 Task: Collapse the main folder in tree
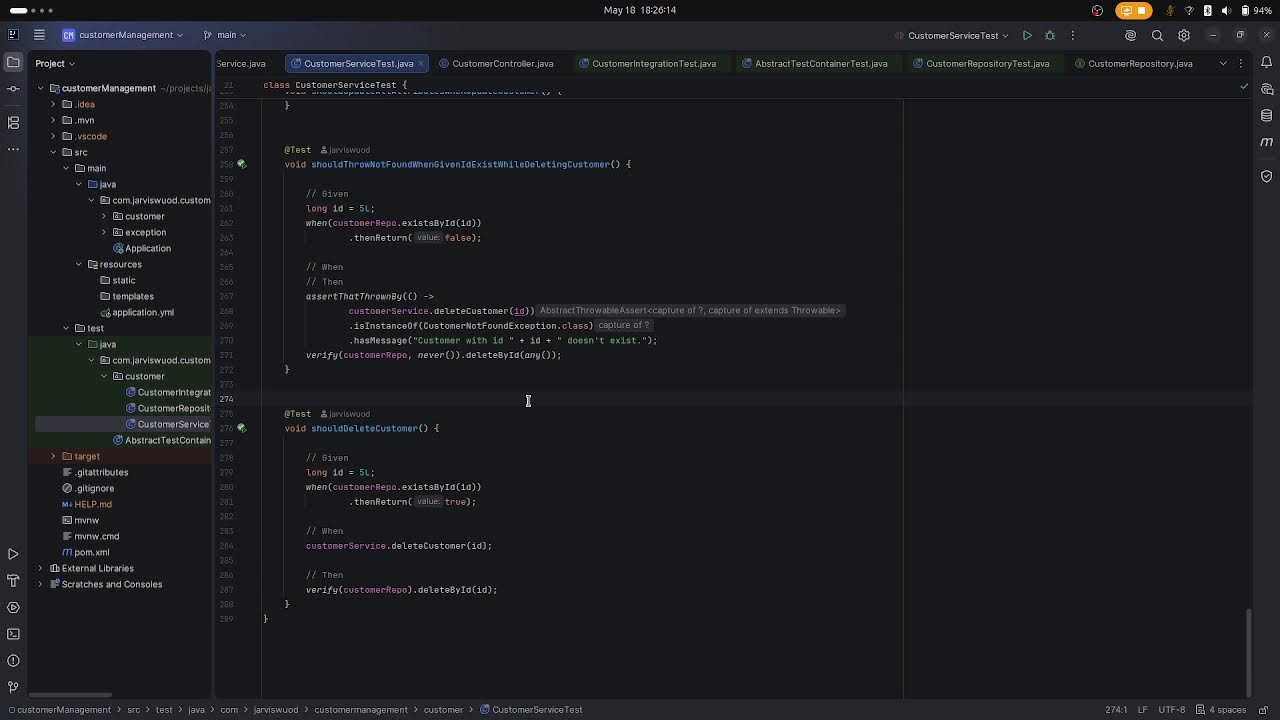coord(66,168)
